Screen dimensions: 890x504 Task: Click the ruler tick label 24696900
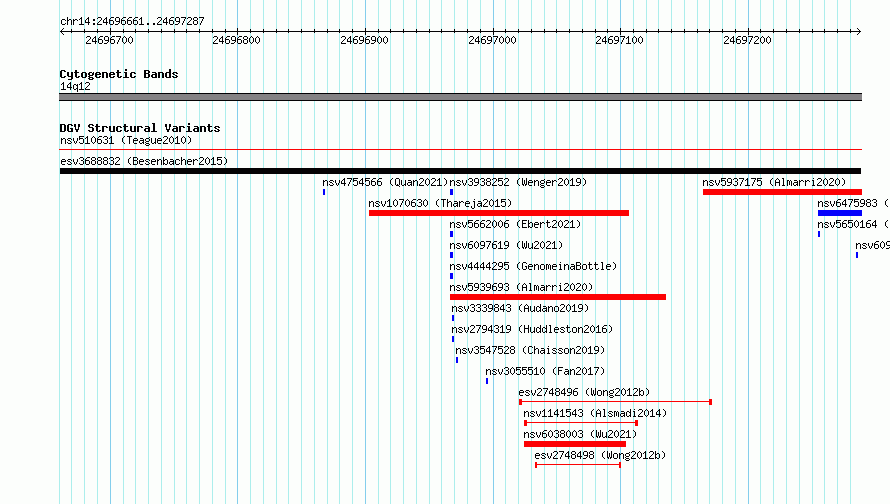click(364, 40)
